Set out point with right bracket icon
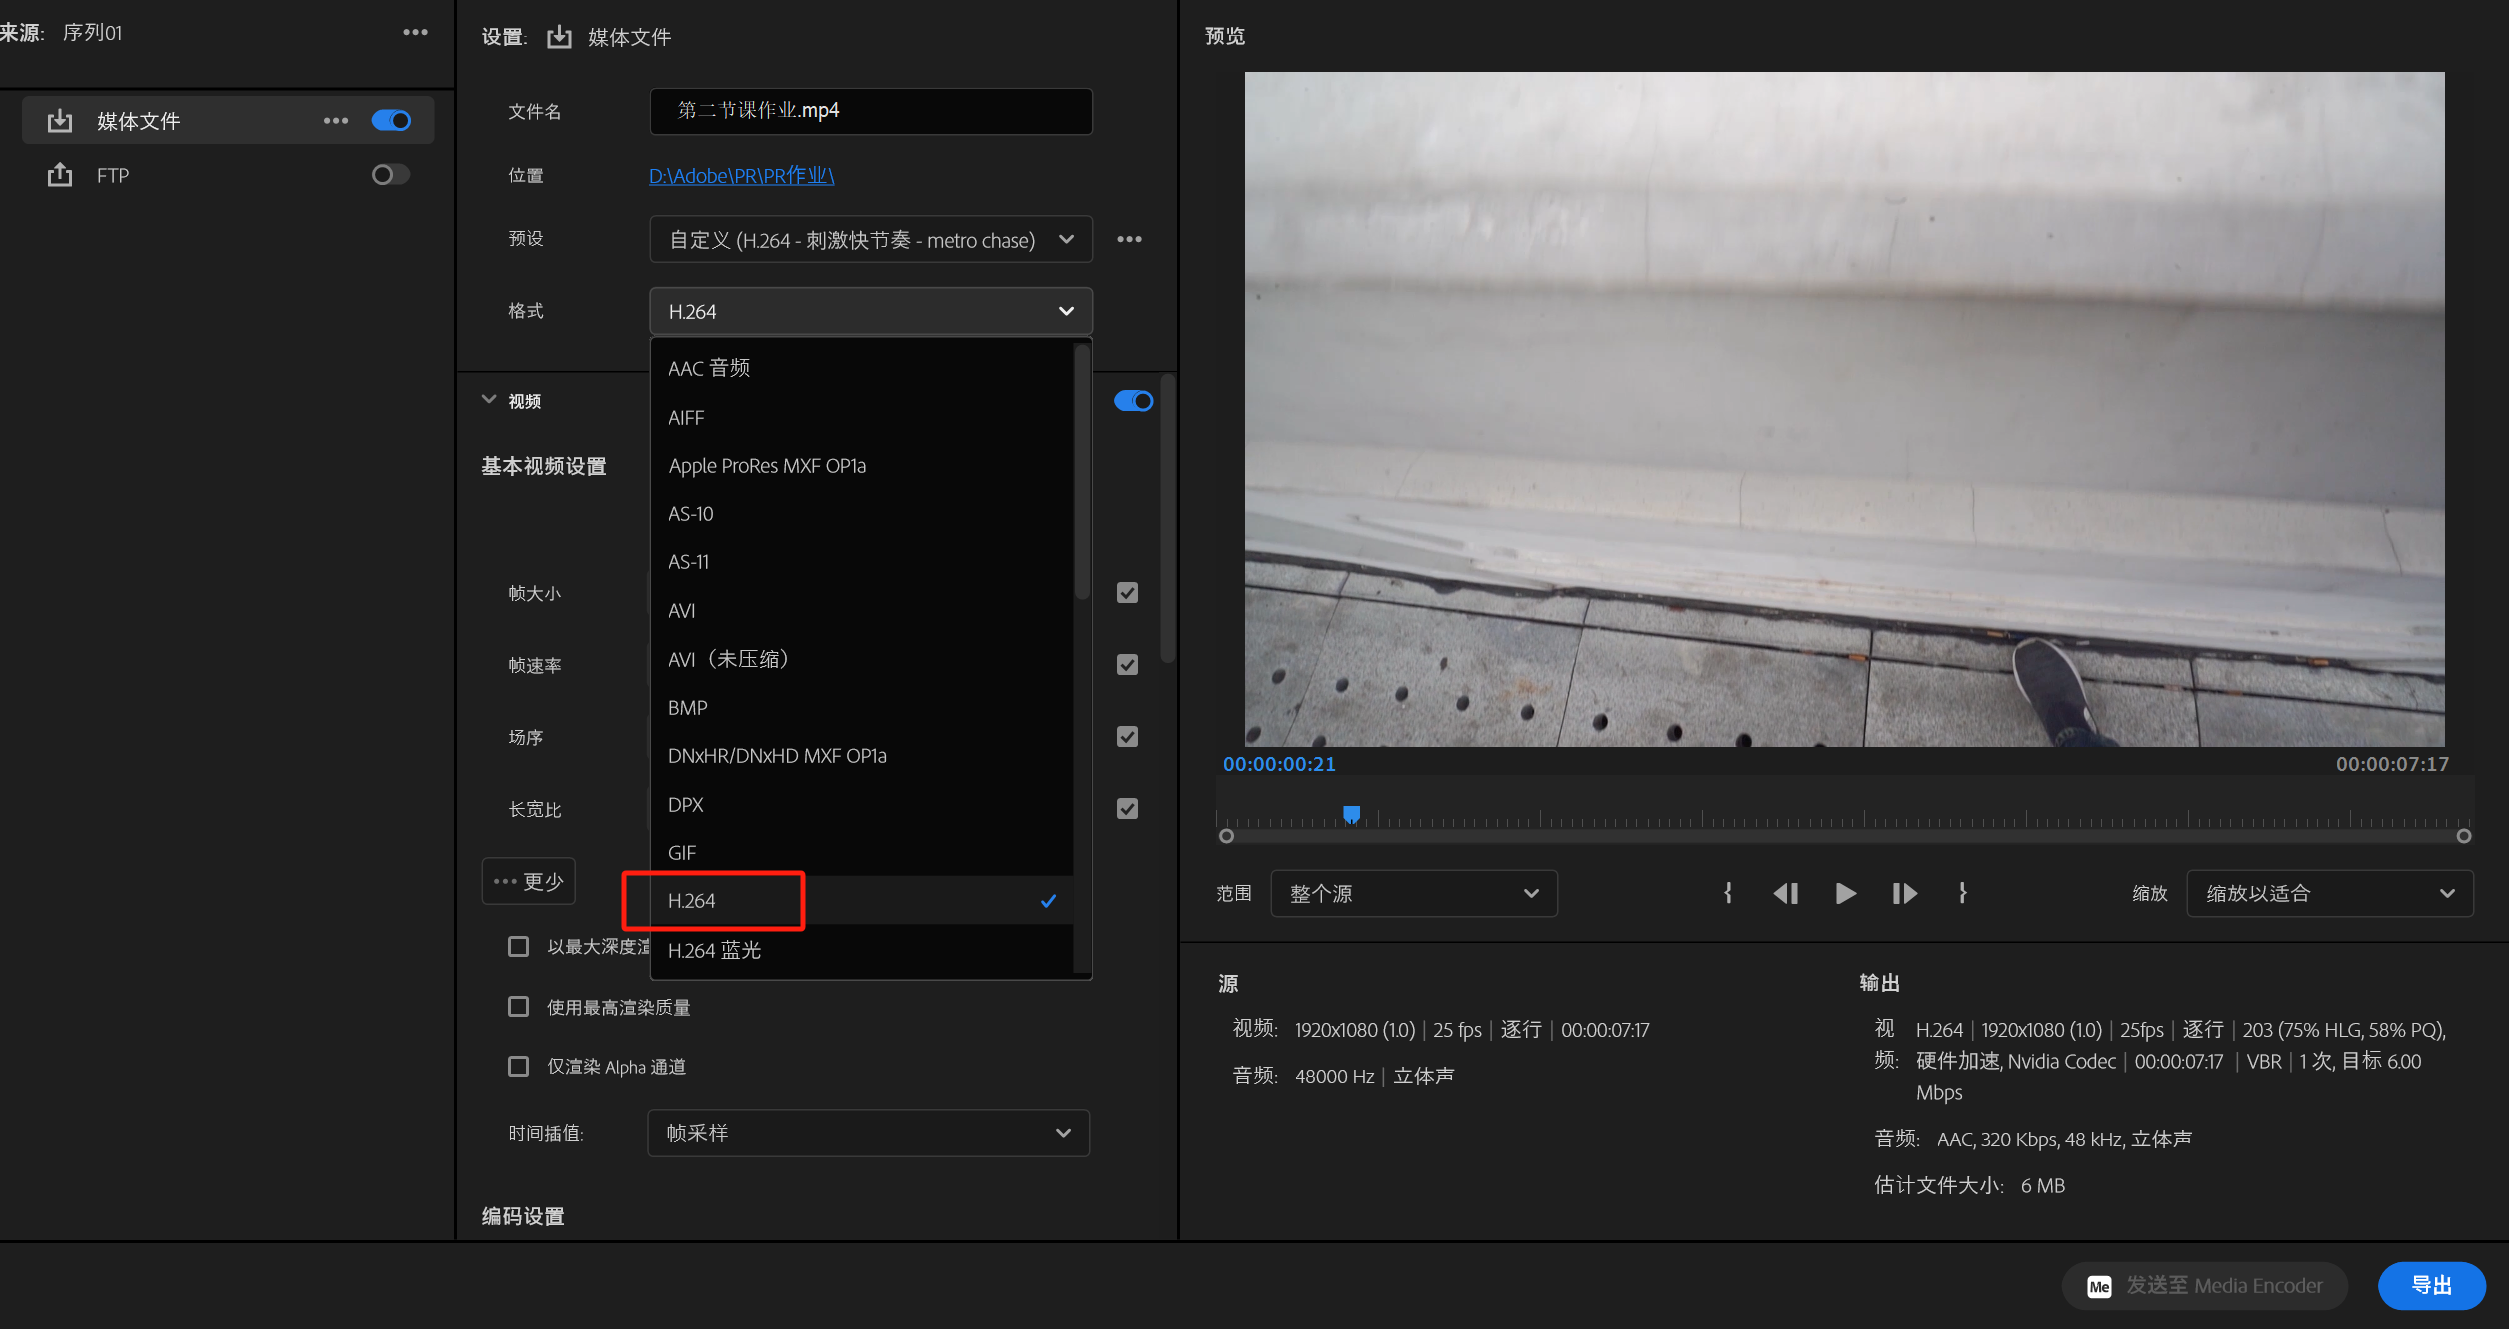Image resolution: width=2509 pixels, height=1329 pixels. tap(1962, 893)
